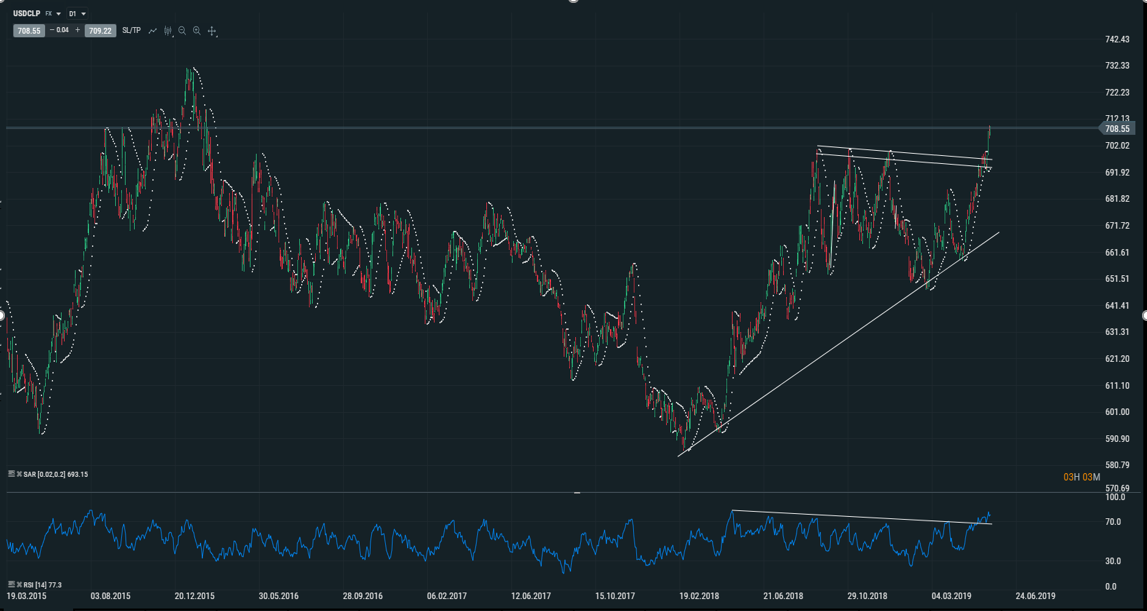Image resolution: width=1147 pixels, height=611 pixels.
Task: Click the 708.55 sell price button
Action: pyautogui.click(x=28, y=31)
